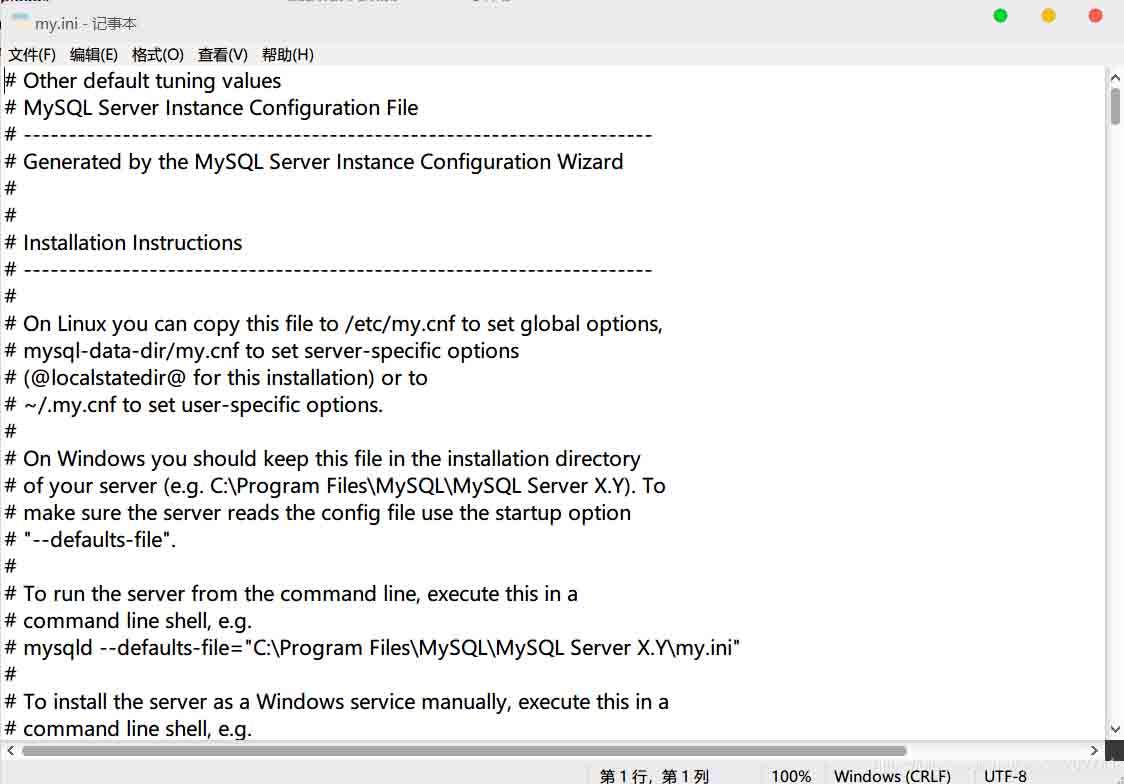Click the vertical scrollbar thumb
The image size is (1124, 784).
pos(1115,107)
